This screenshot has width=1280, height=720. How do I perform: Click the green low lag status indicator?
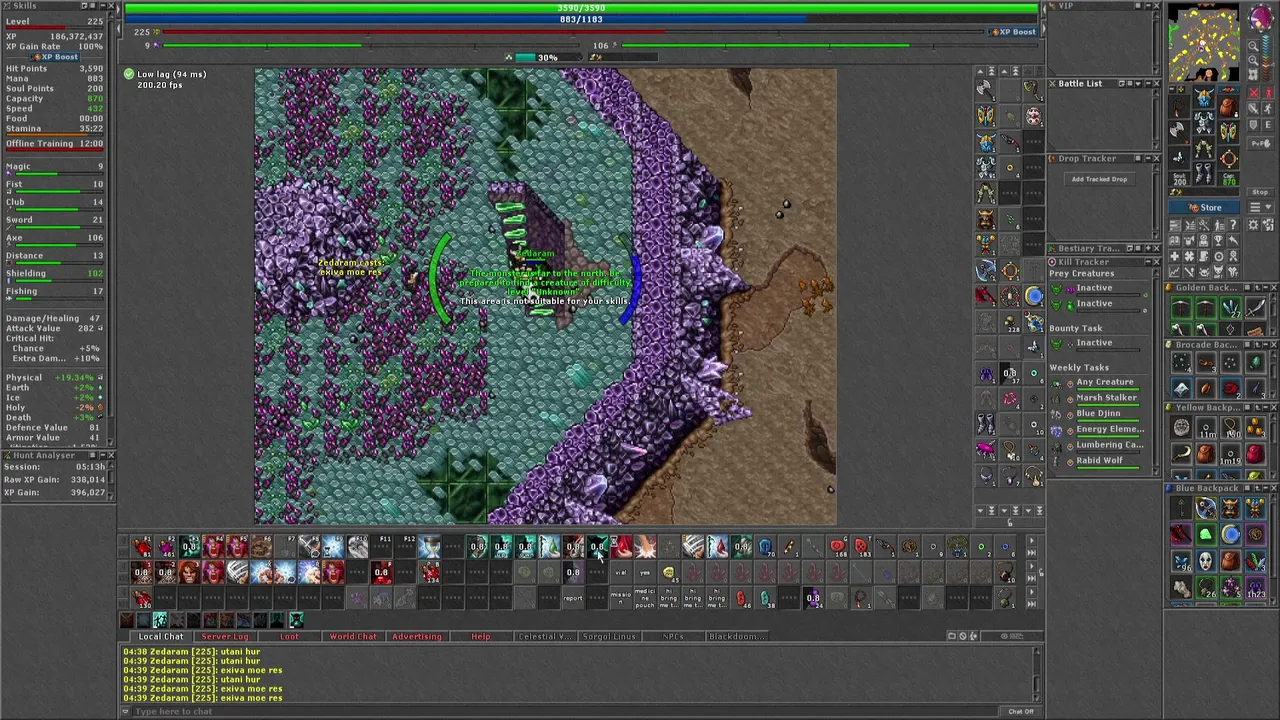point(129,74)
